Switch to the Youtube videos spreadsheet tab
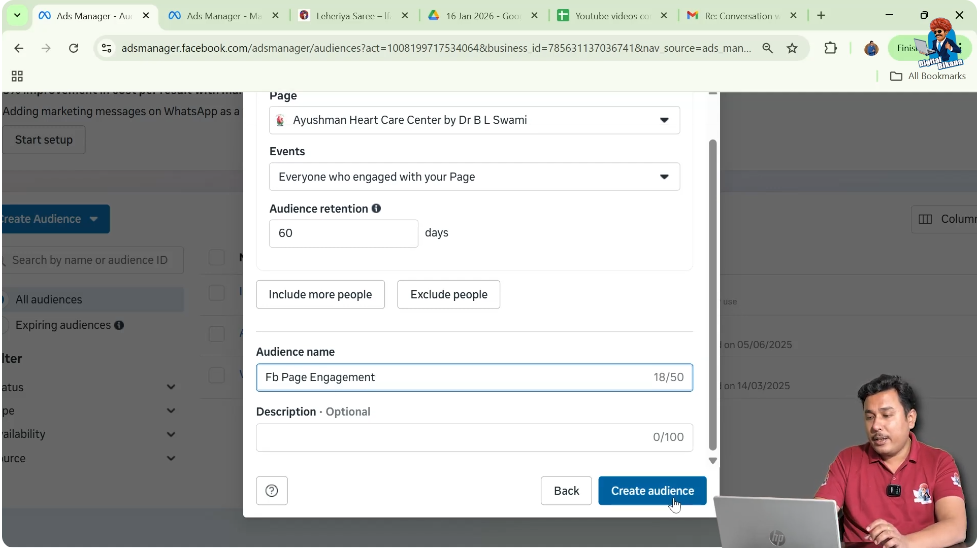This screenshot has width=978, height=548. [612, 16]
